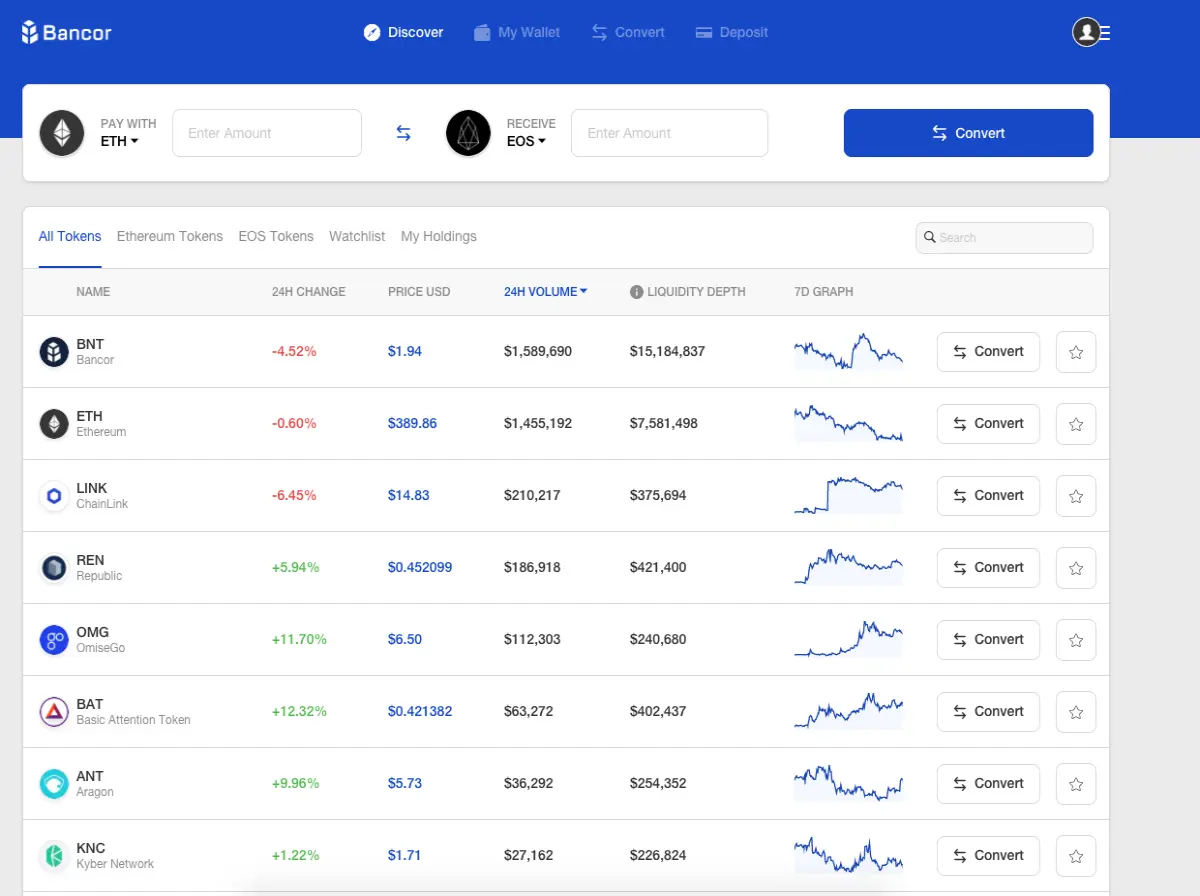The image size is (1200, 896).
Task: Click the REN Republic token logo
Action: (x=53, y=568)
